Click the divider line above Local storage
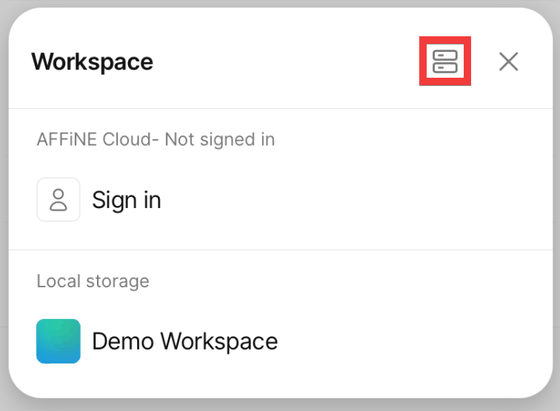Image resolution: width=560 pixels, height=411 pixels. [281, 250]
